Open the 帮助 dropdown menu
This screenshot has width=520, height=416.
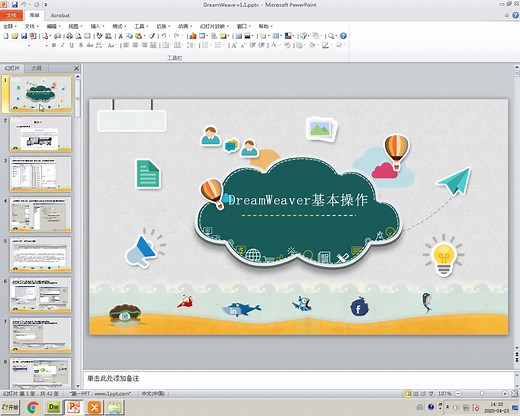coord(265,26)
